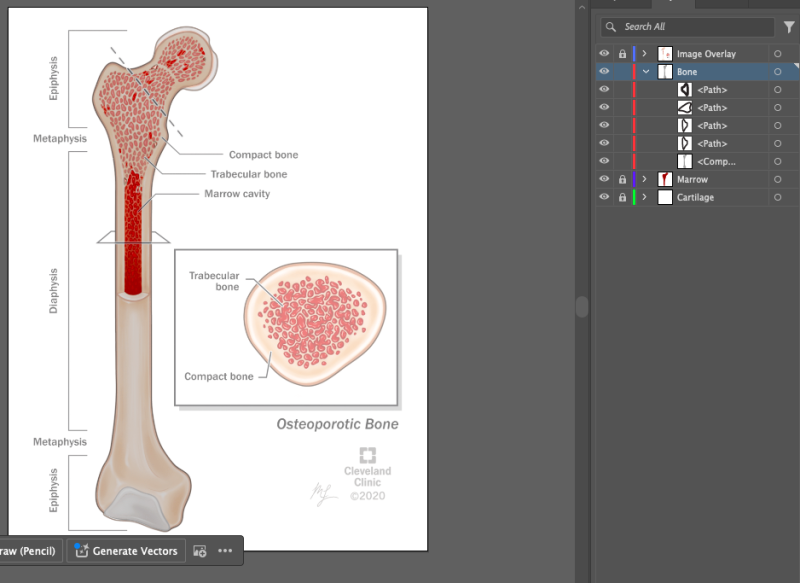Click the vertical scrollbar beside the canvas
Viewport: 800px width, 583px height.
tap(582, 306)
